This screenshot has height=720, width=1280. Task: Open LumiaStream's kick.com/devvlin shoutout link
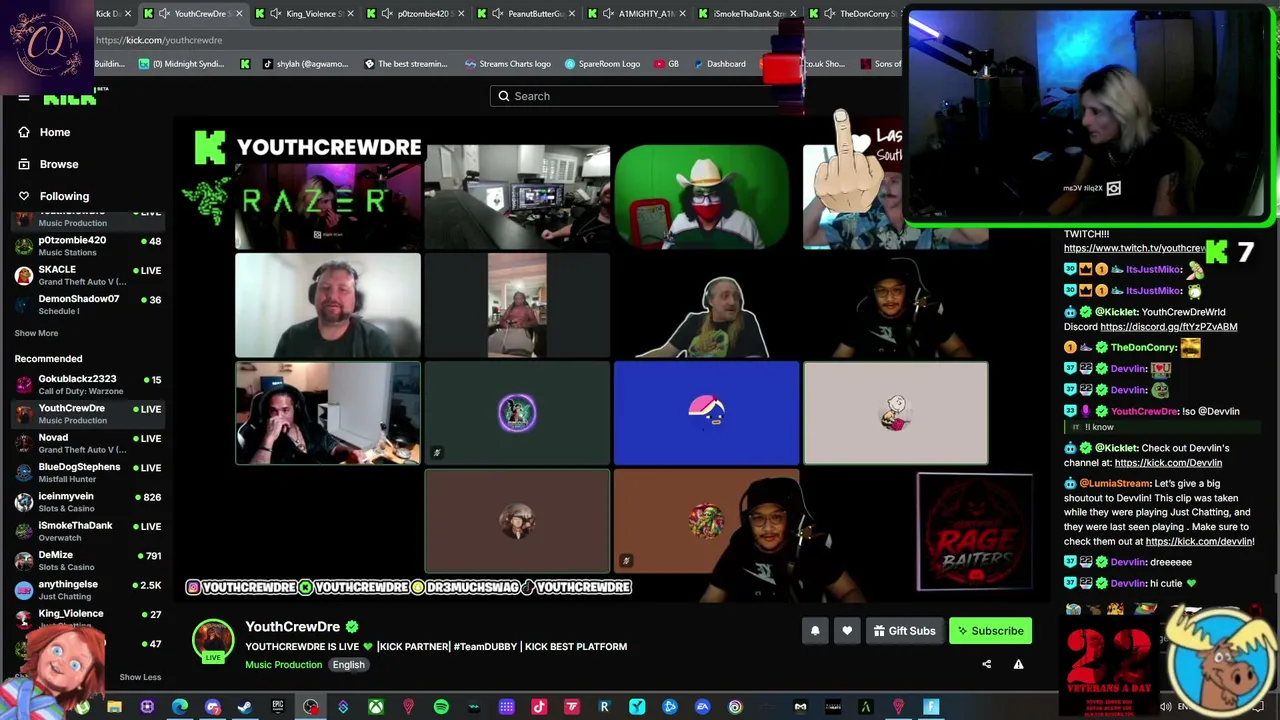pos(1198,542)
